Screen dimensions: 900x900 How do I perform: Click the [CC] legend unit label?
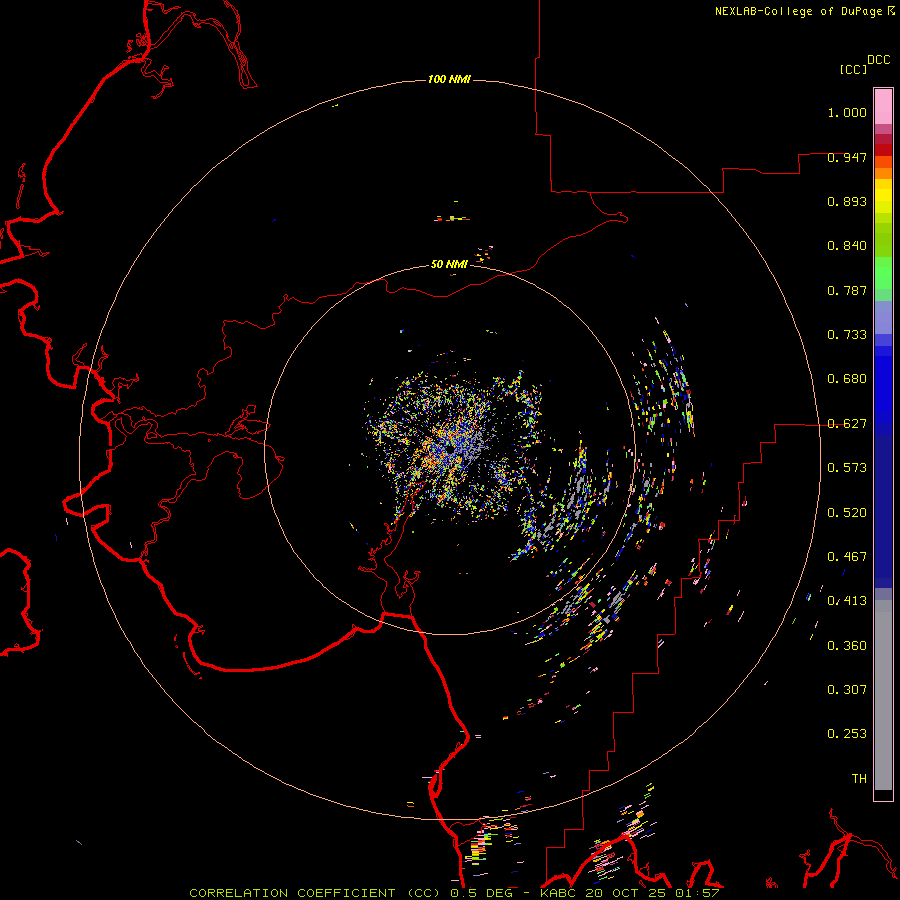click(853, 69)
